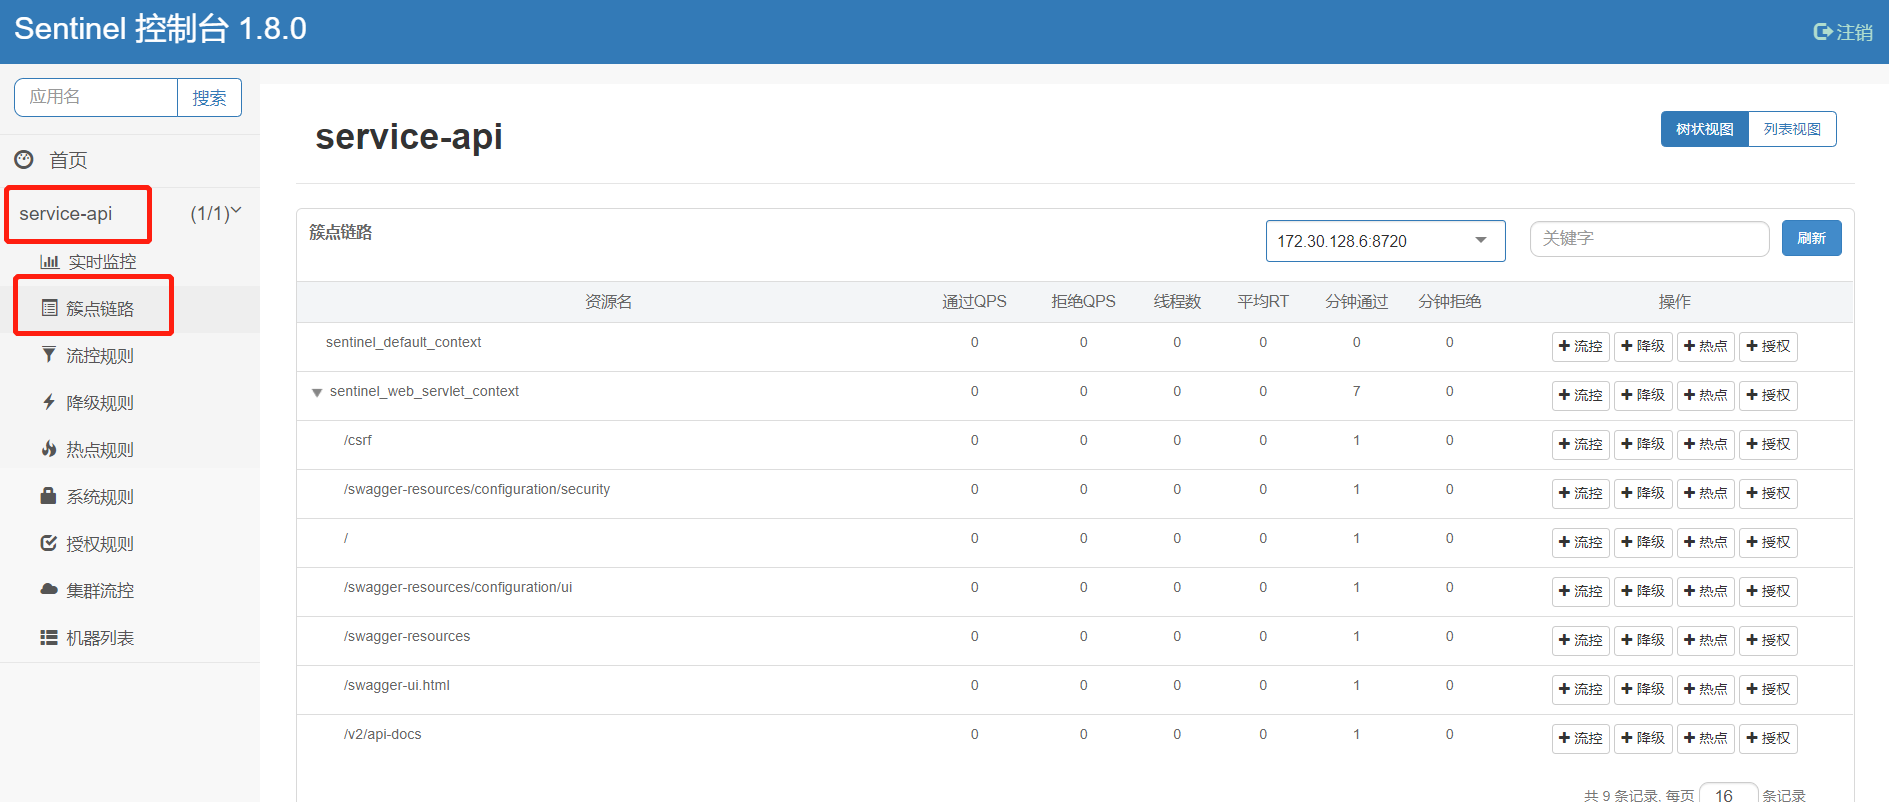
Task: Open the home page dashboard icon
Action: tap(24, 159)
